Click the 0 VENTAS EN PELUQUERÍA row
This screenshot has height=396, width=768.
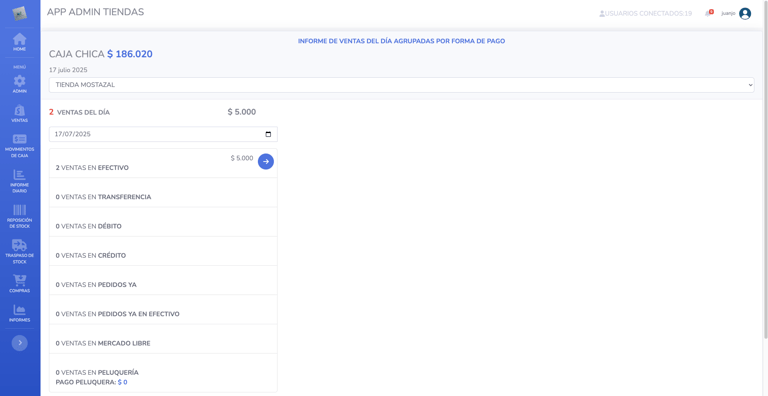point(163,373)
